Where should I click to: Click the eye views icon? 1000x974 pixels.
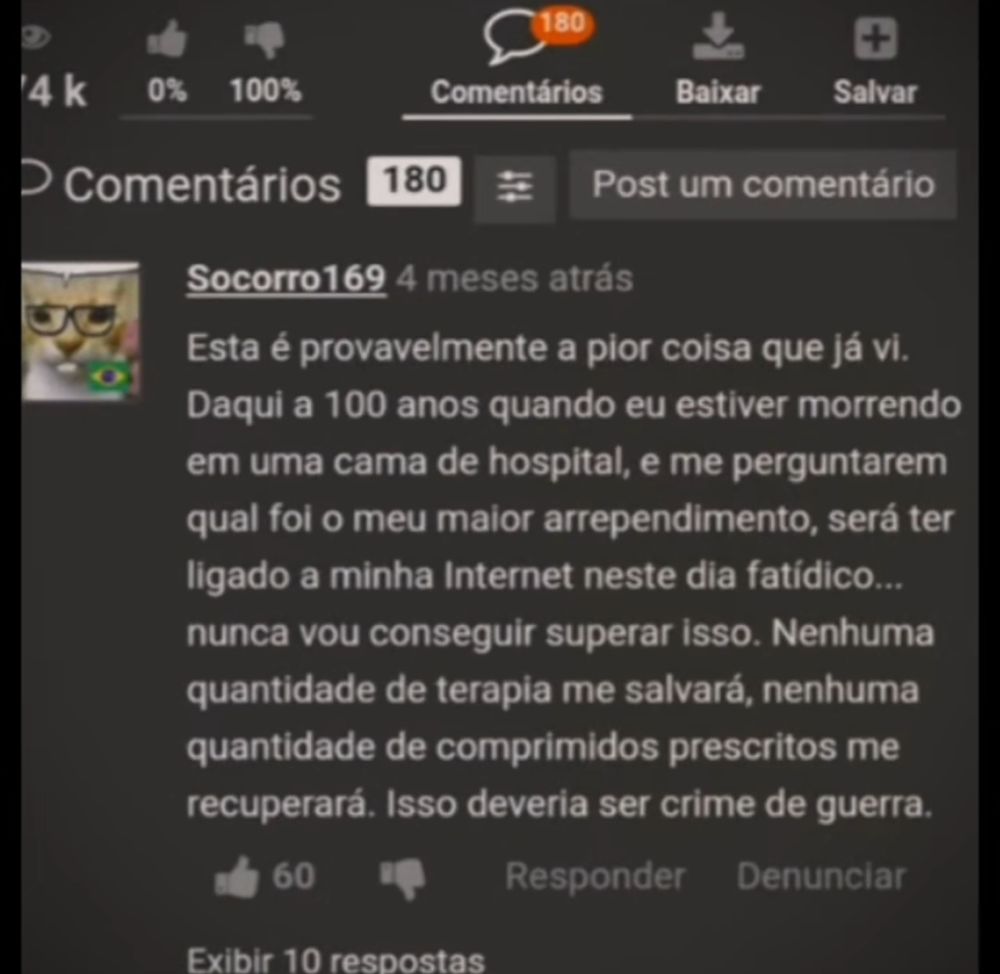click(x=35, y=38)
